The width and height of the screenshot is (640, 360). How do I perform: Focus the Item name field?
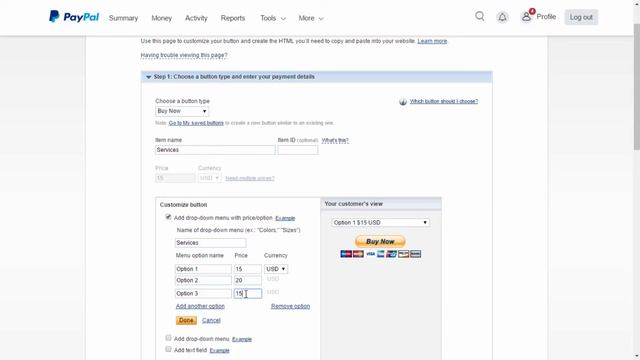[215, 150]
